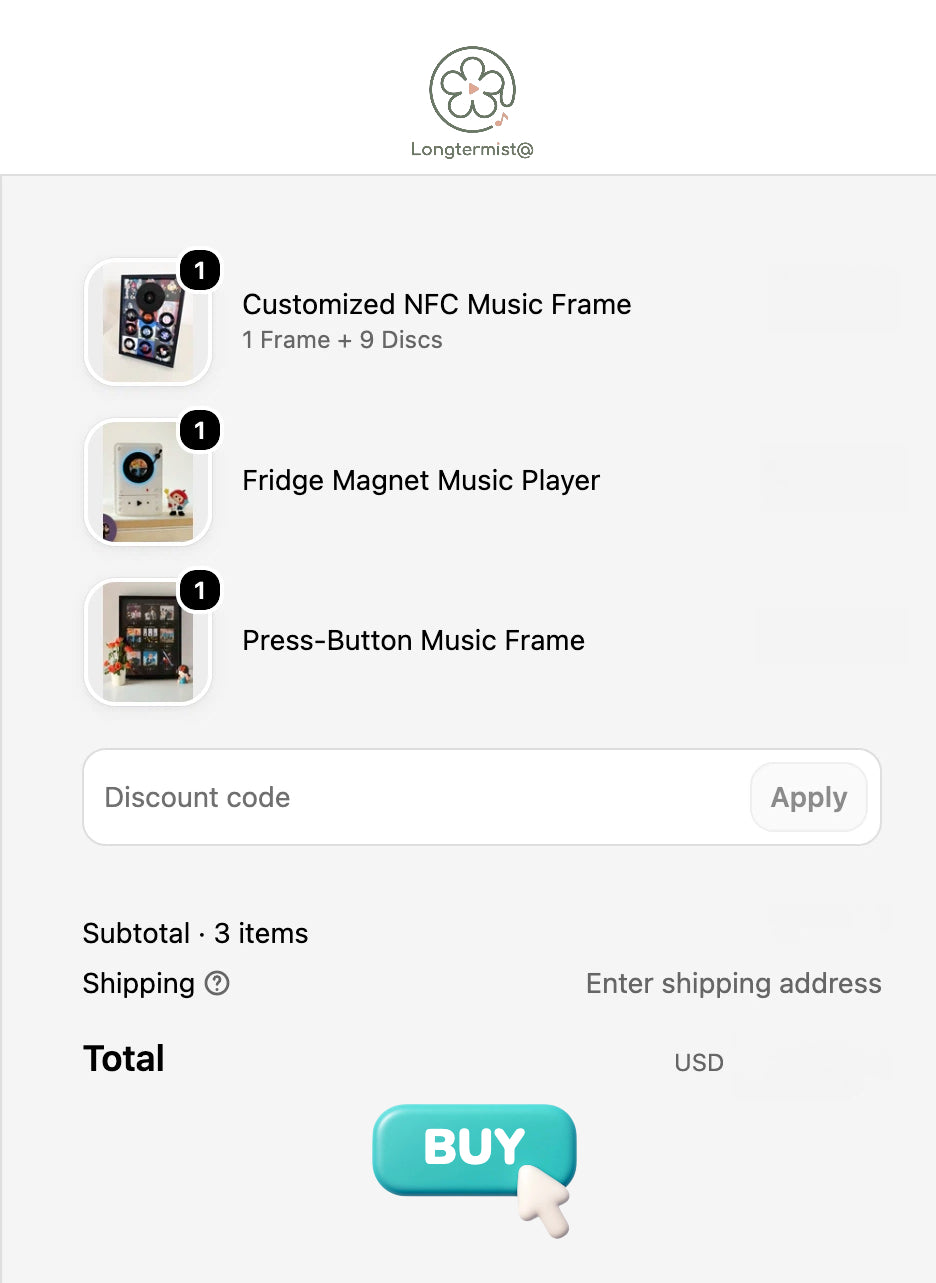Click the 'Enter shipping address' text
The image size is (936, 1283).
[x=734, y=983]
